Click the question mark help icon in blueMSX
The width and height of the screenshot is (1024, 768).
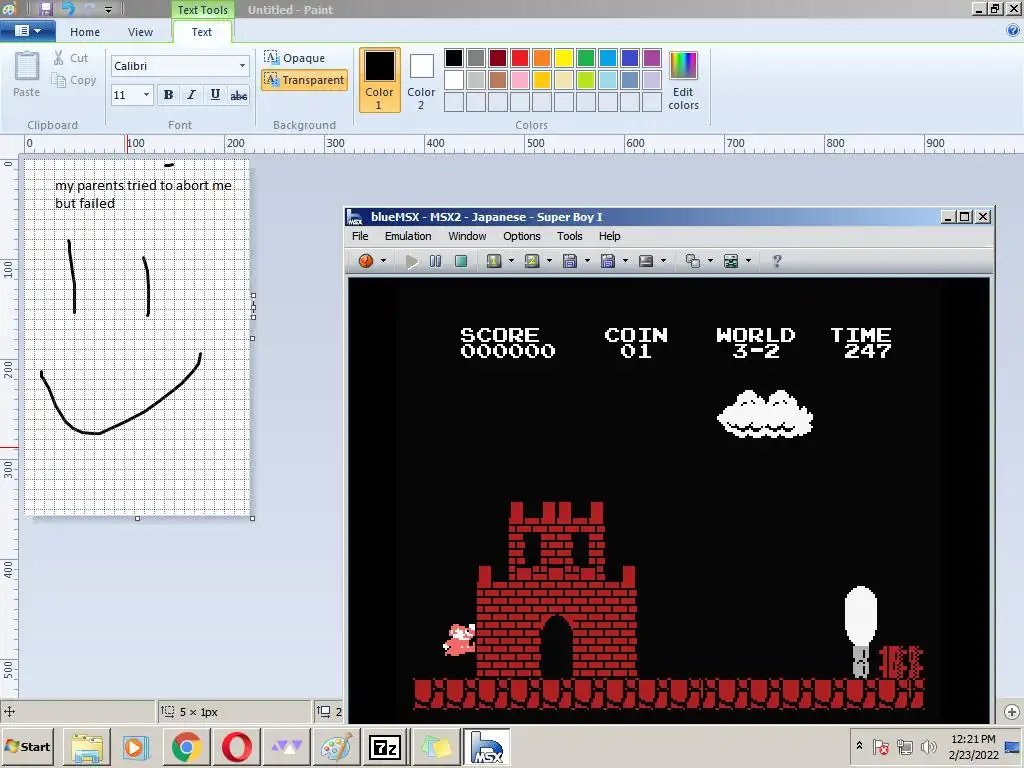click(x=776, y=261)
